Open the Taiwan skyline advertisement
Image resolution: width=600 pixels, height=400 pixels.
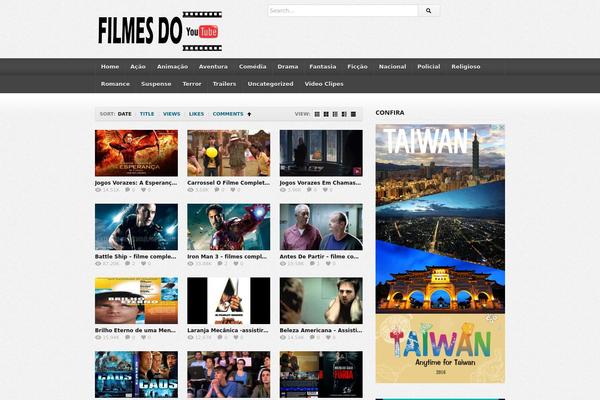pos(440,218)
